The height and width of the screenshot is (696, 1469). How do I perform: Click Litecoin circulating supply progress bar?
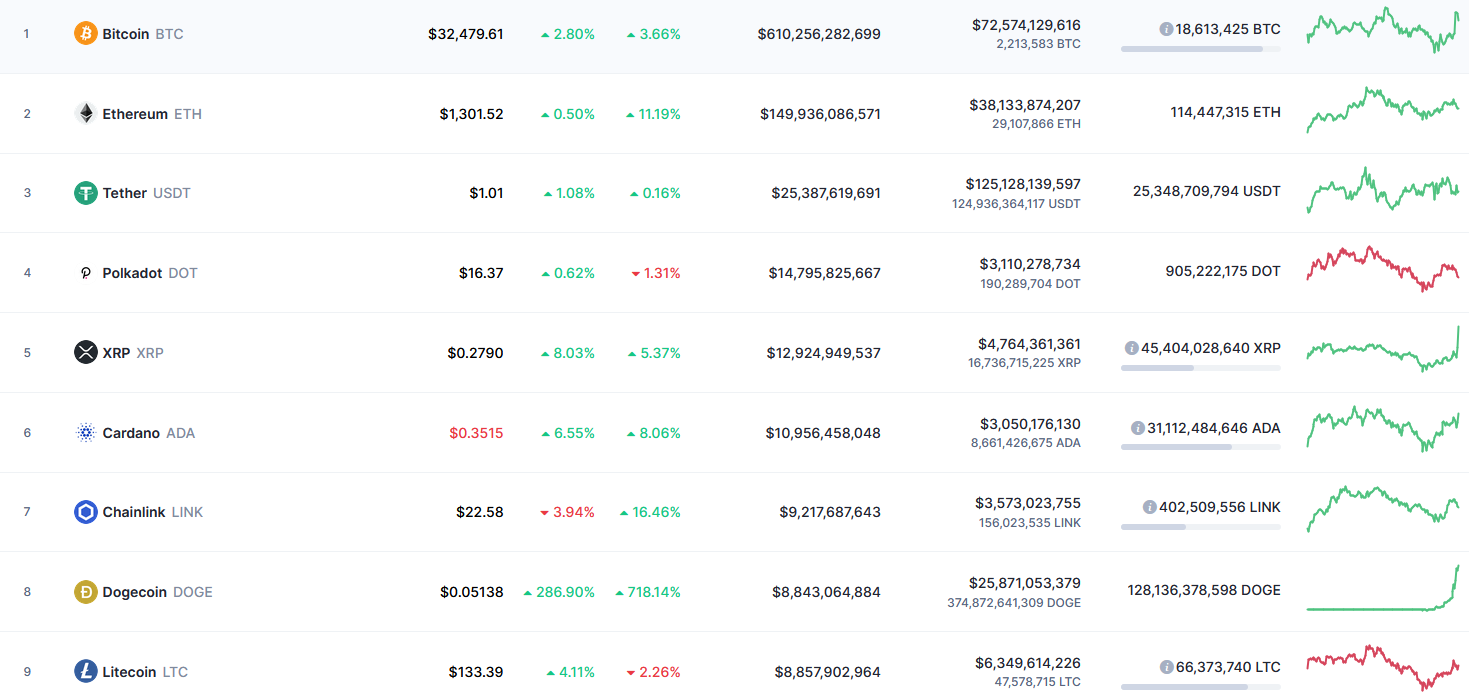1200,687
